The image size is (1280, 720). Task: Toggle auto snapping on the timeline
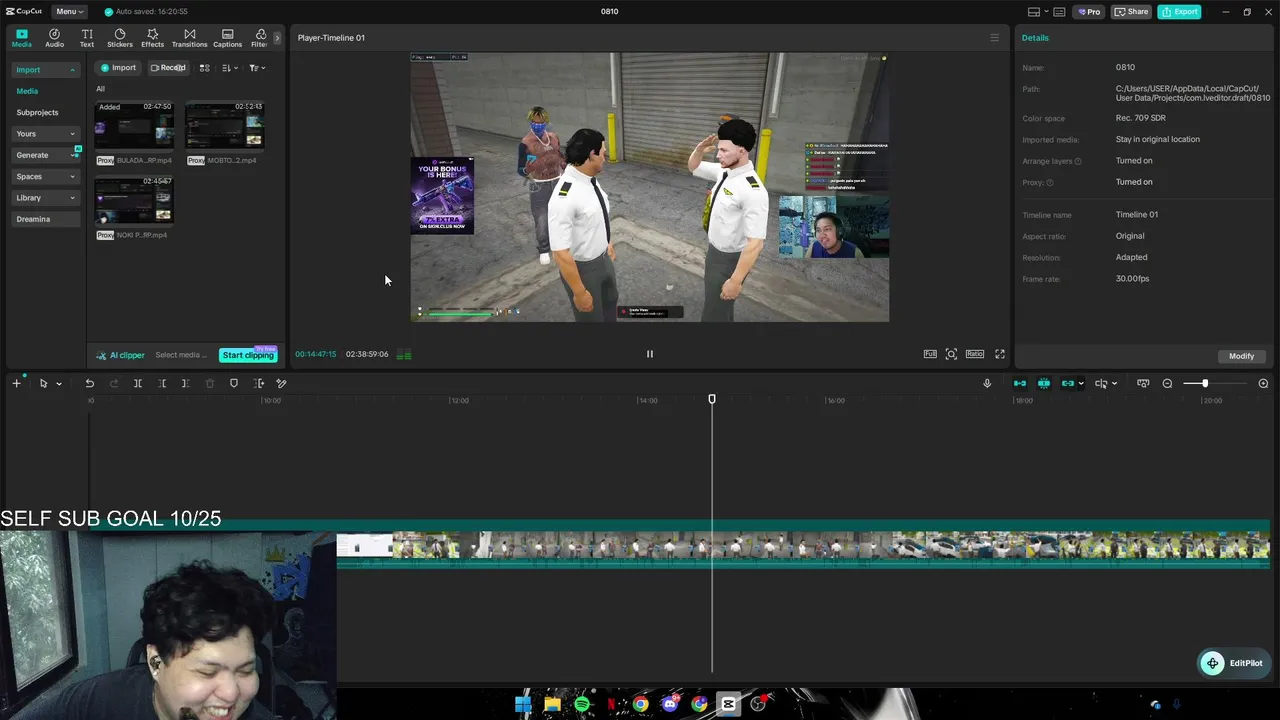(1044, 384)
